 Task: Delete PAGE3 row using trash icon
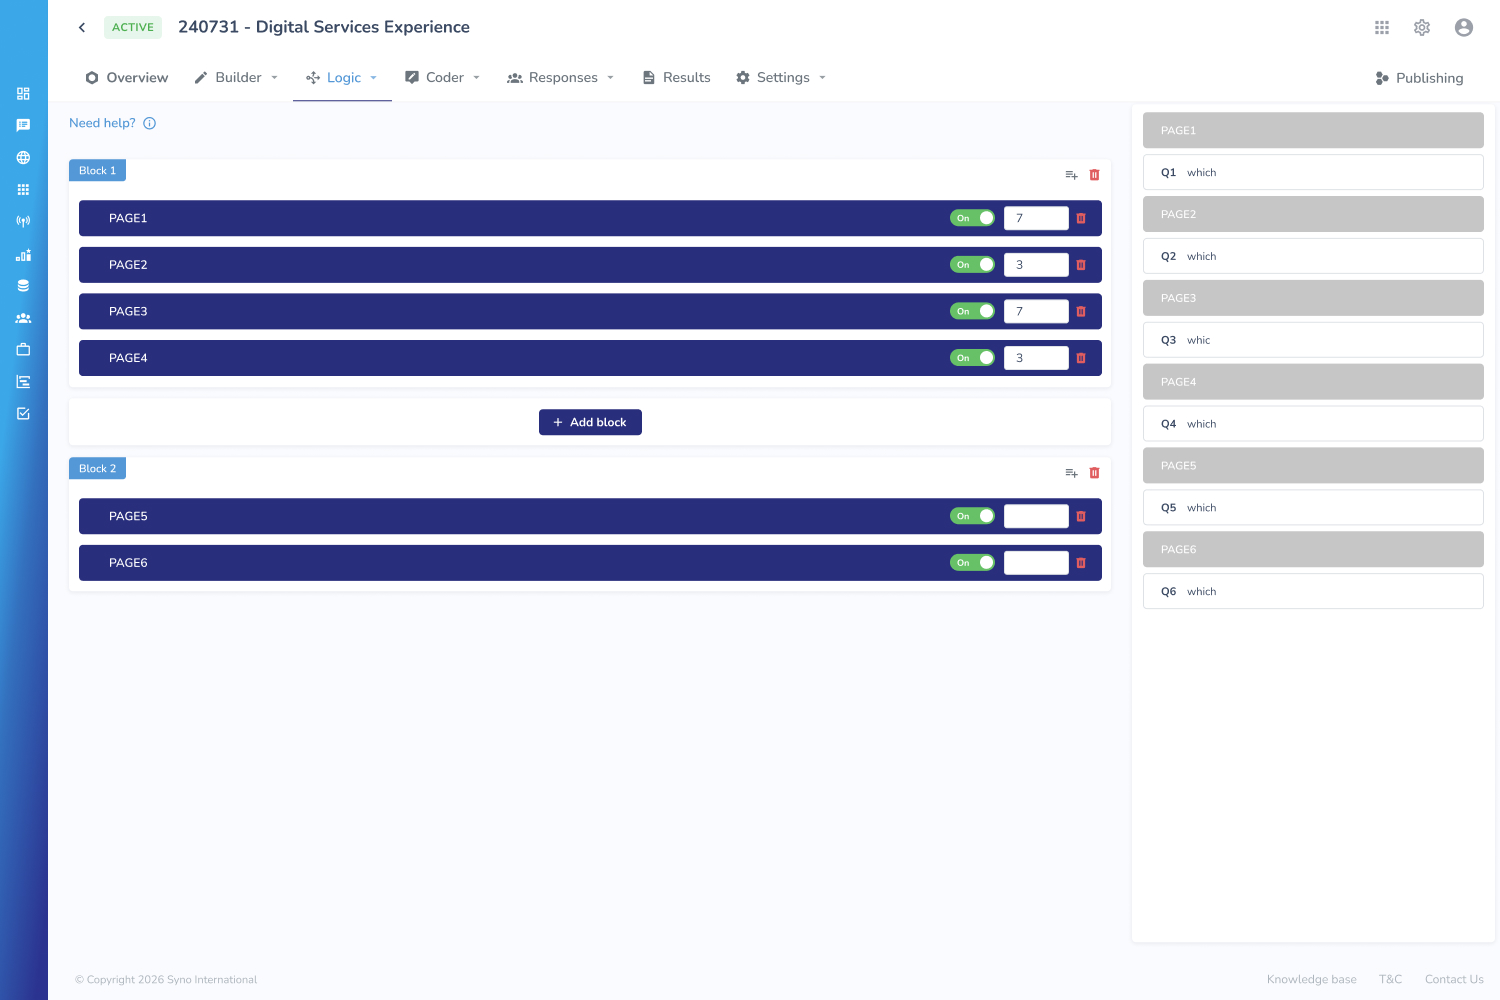(x=1081, y=312)
